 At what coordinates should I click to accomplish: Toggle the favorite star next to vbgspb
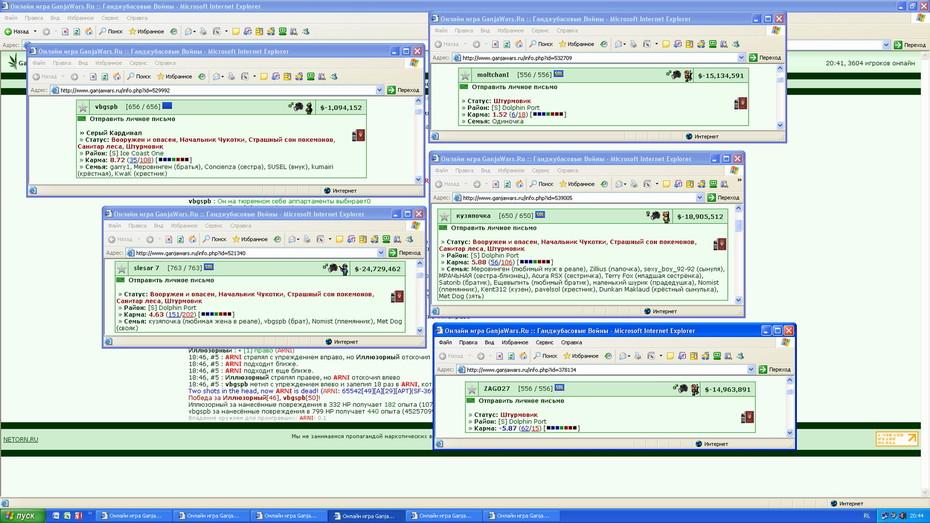click(x=82, y=107)
